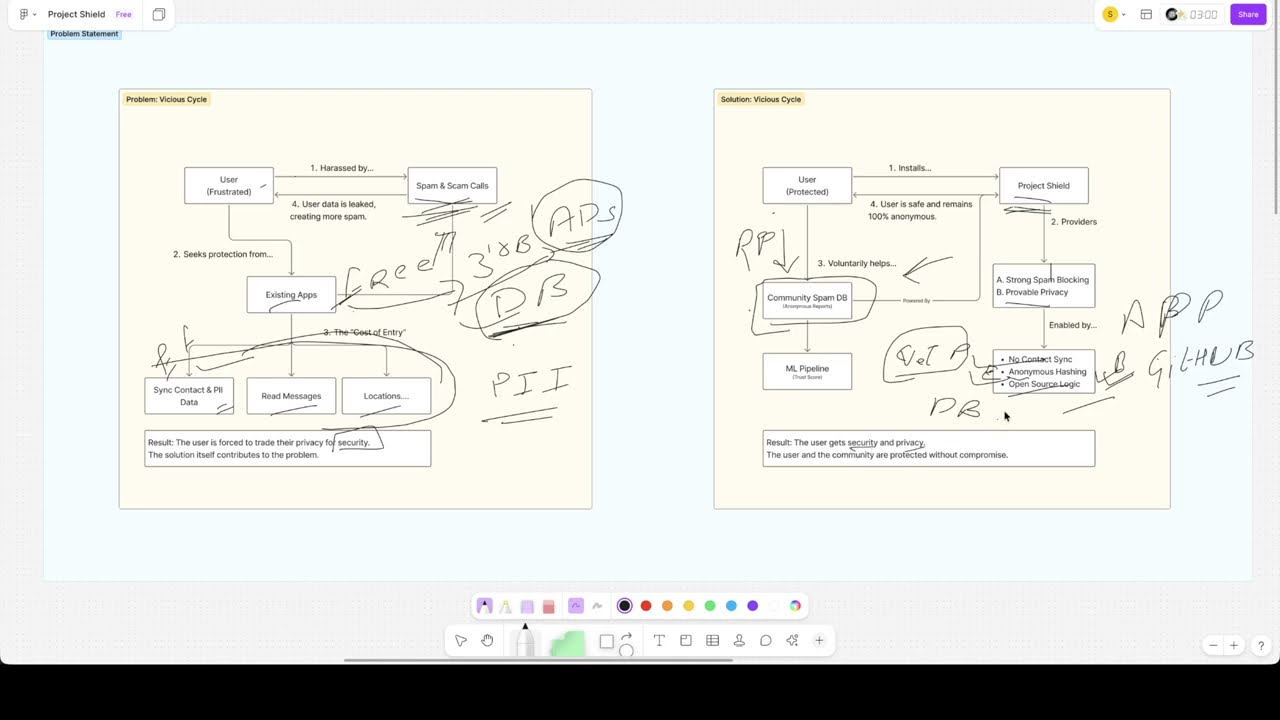Open the help question mark button
1280x720 pixels.
point(1261,646)
